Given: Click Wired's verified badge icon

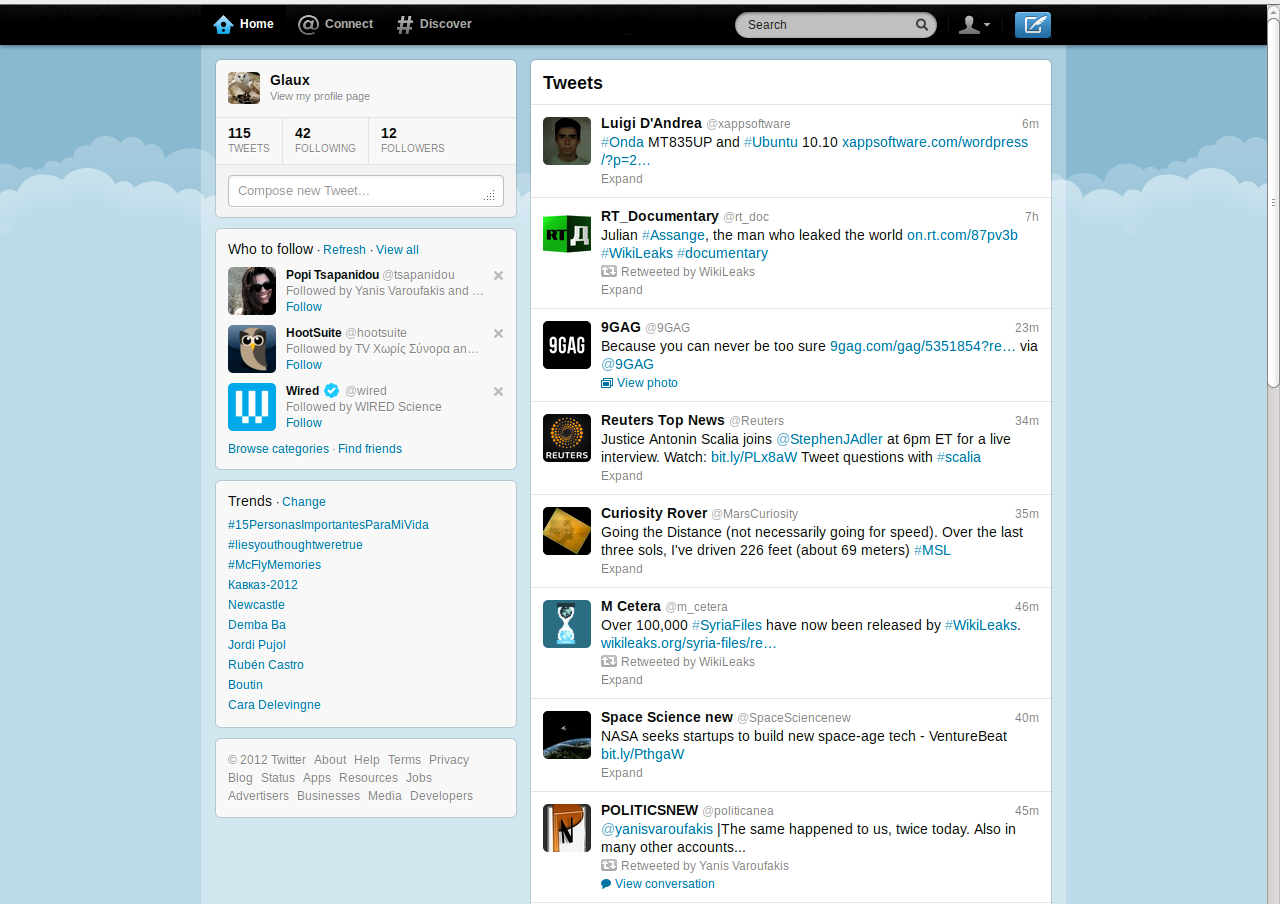Looking at the screenshot, I should (x=332, y=391).
